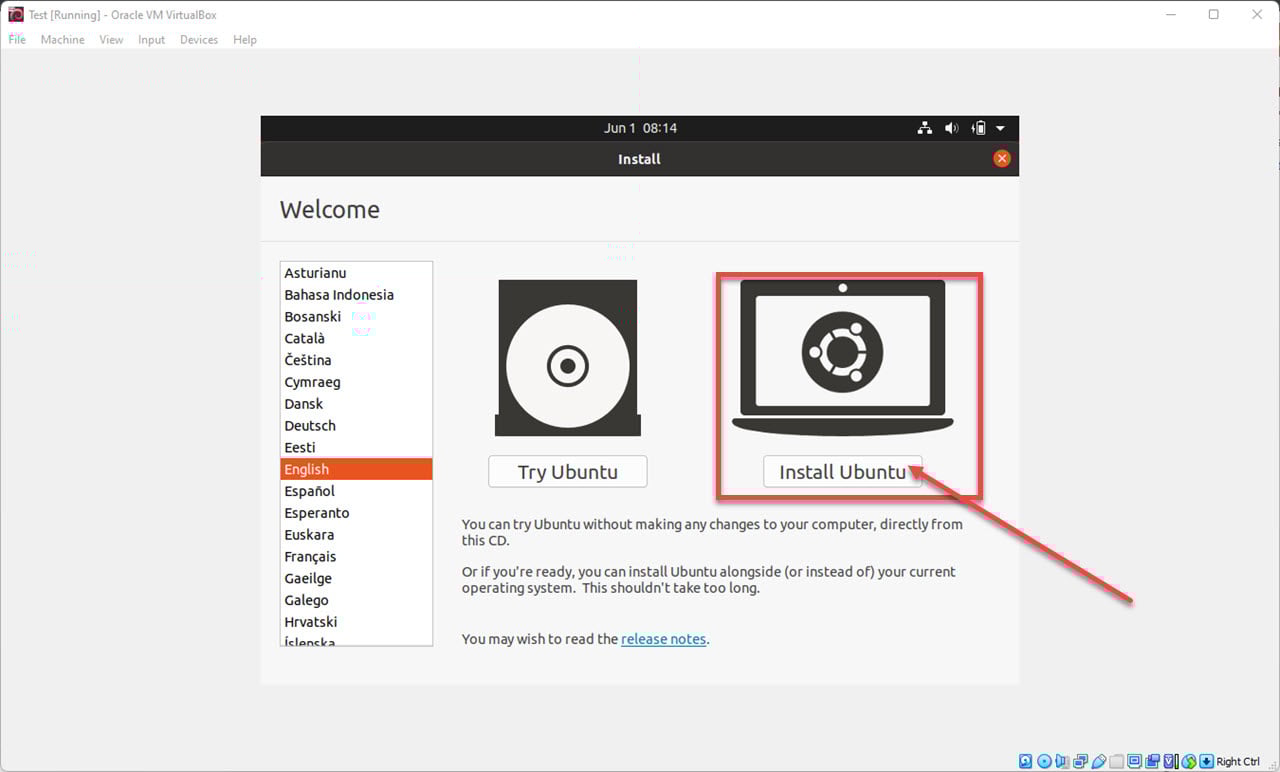Close the Install dialog with red X
This screenshot has width=1280, height=772.
tap(1001, 158)
